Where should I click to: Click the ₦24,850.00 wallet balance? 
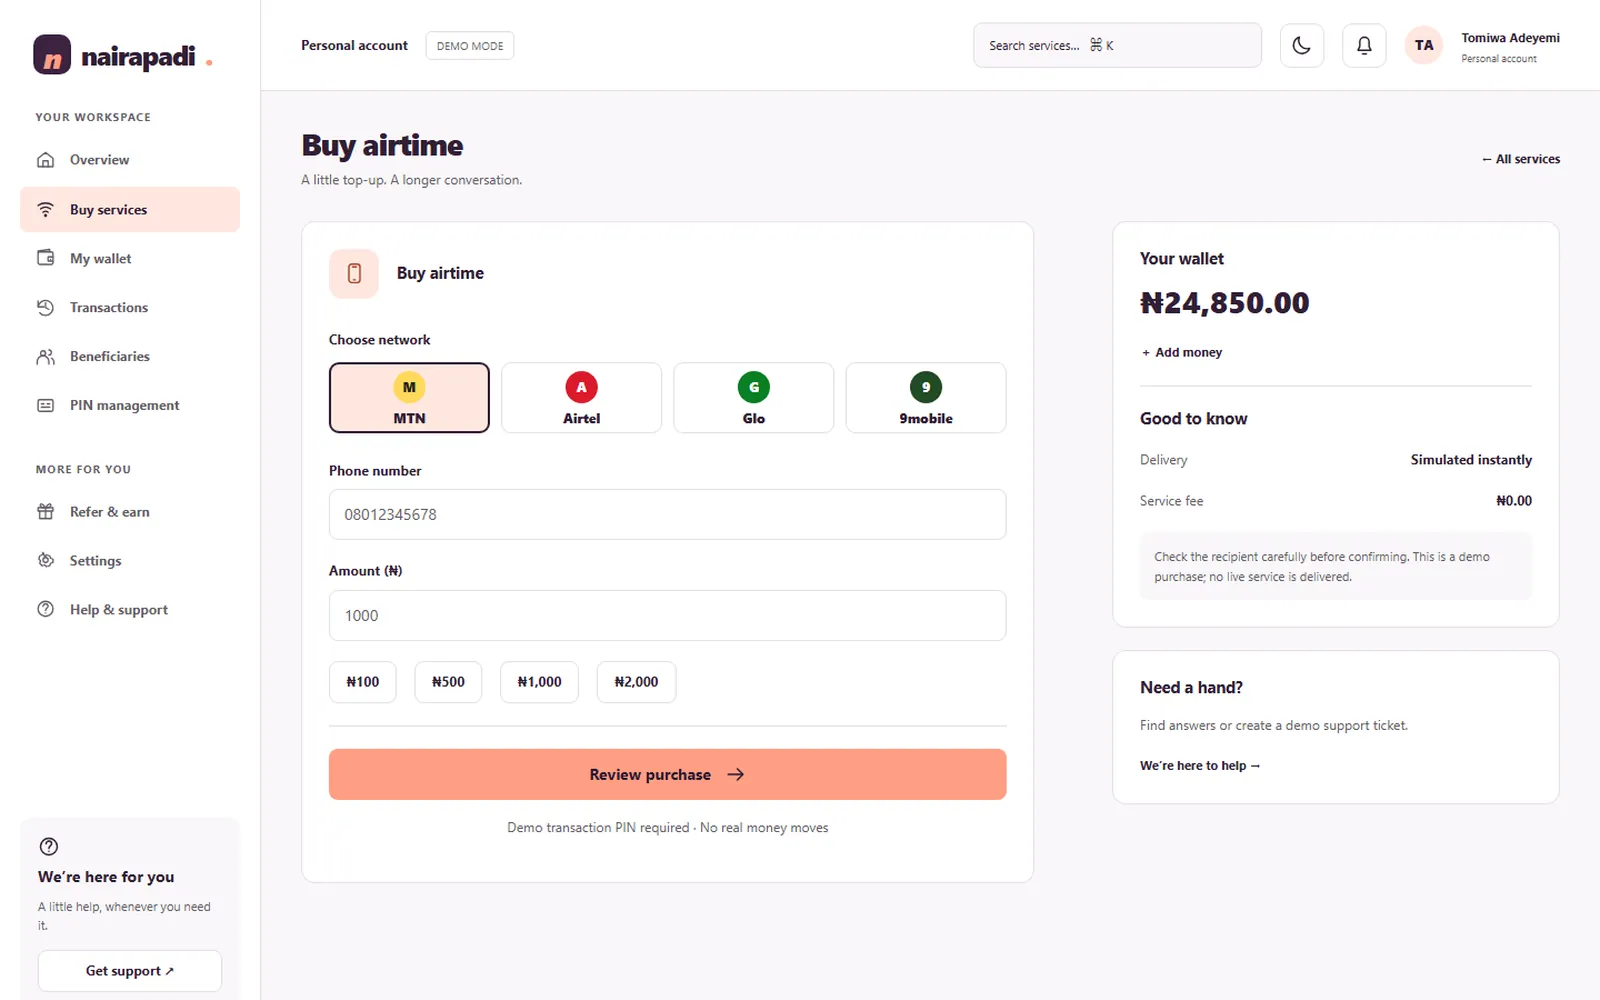click(x=1224, y=303)
